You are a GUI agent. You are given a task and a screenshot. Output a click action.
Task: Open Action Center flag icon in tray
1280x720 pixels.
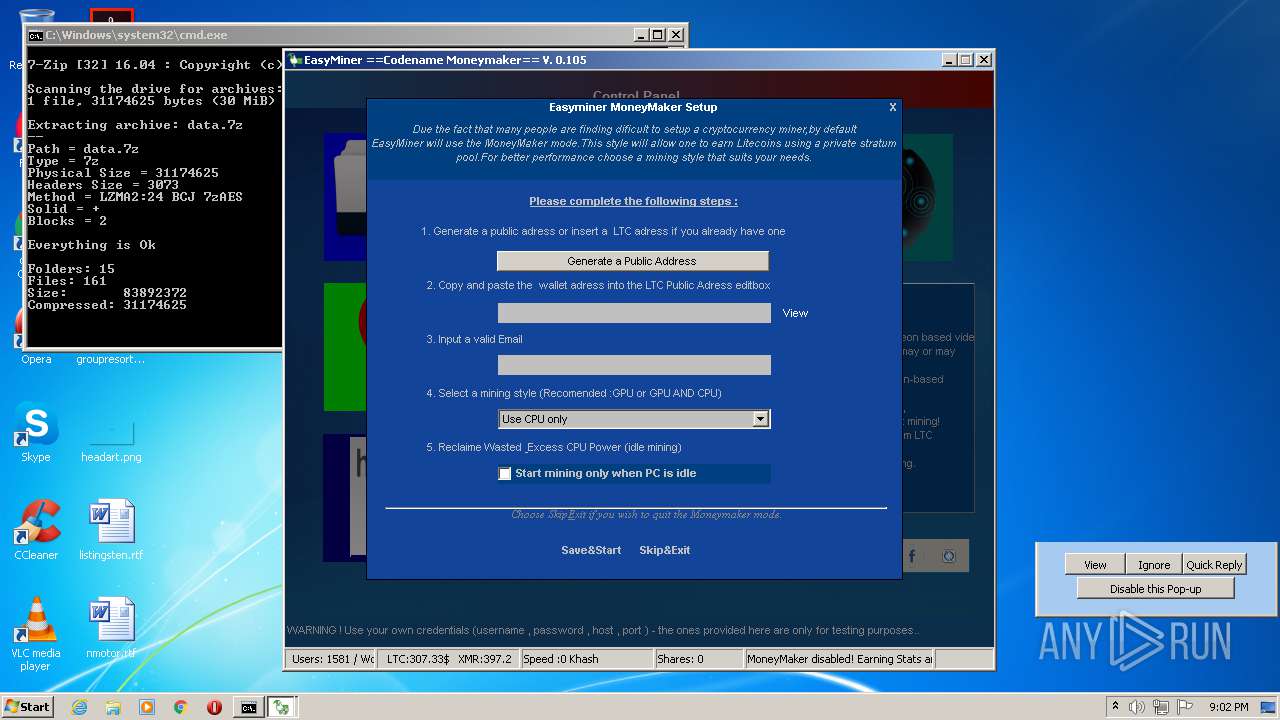pyautogui.click(x=1184, y=707)
